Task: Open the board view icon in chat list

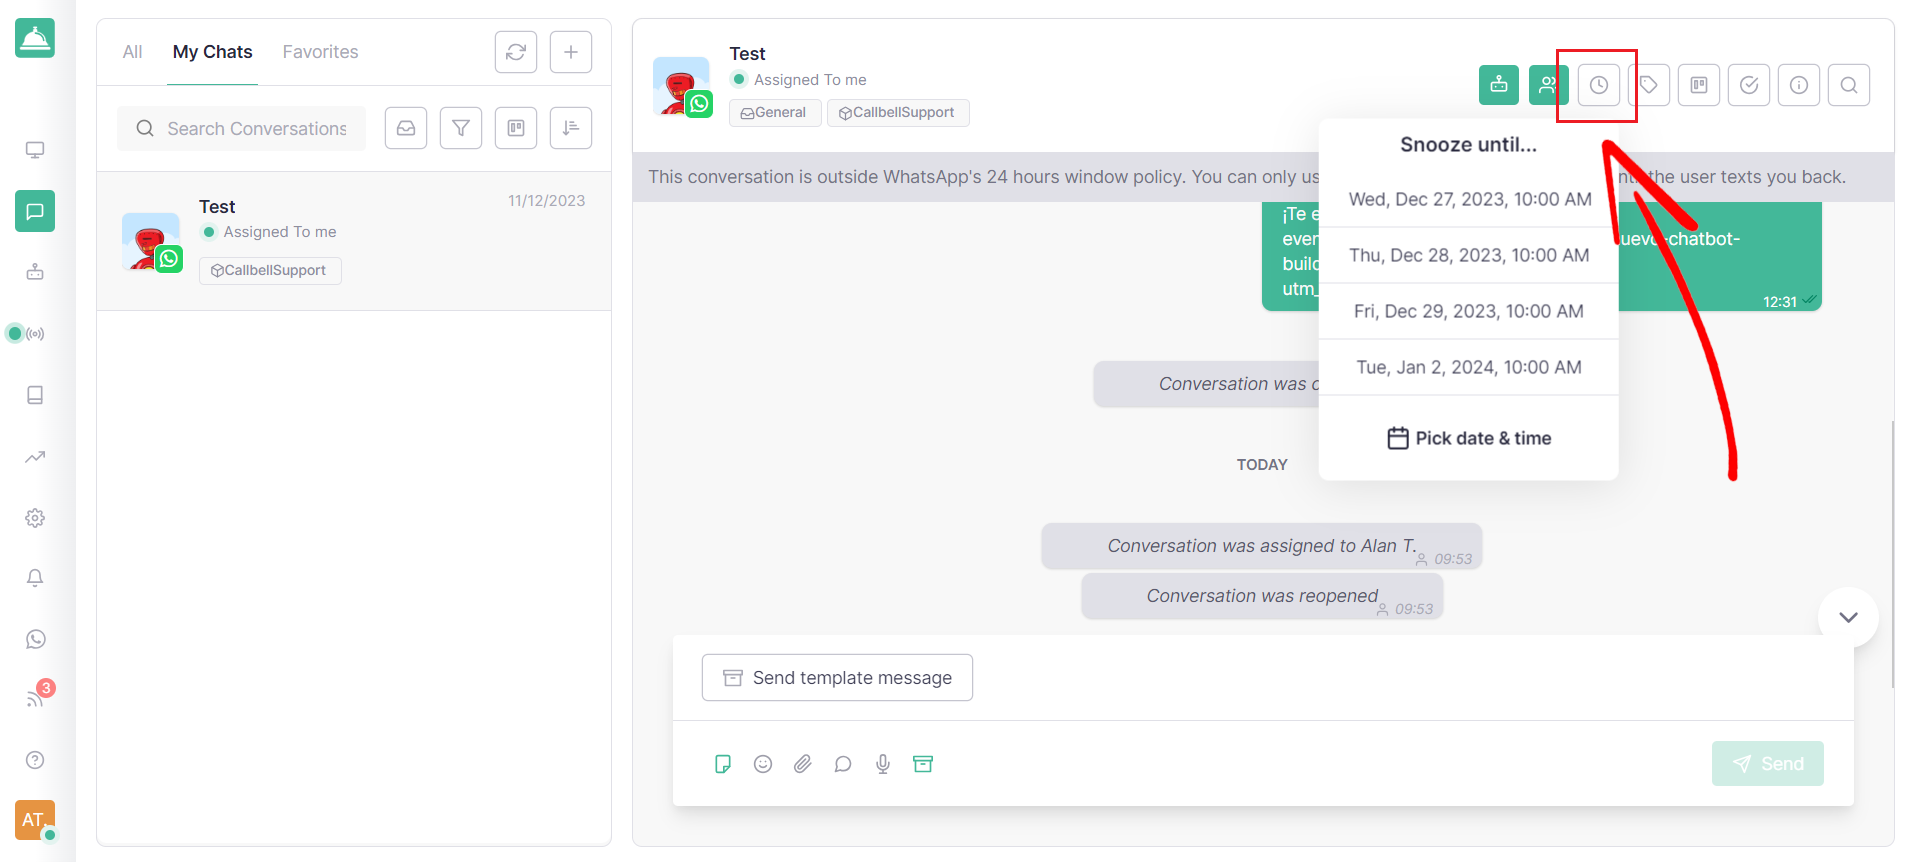Action: point(516,128)
